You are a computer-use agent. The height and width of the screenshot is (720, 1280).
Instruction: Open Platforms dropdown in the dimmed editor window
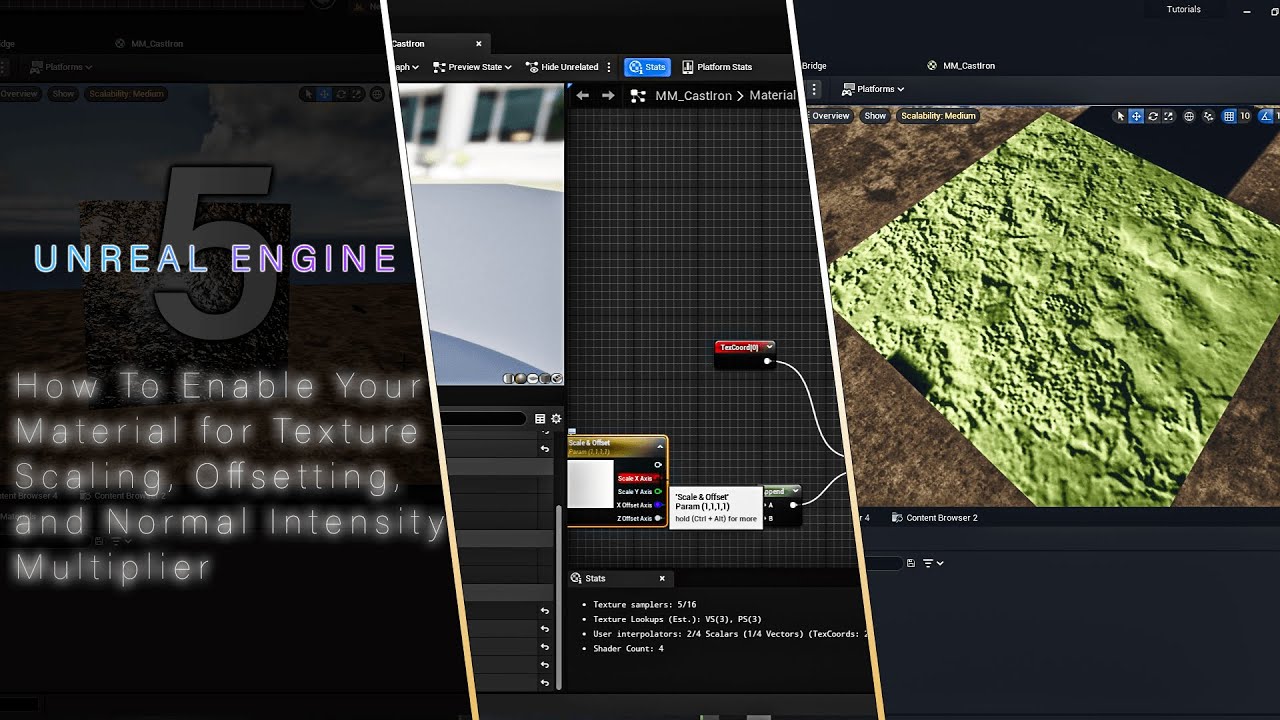coord(61,67)
